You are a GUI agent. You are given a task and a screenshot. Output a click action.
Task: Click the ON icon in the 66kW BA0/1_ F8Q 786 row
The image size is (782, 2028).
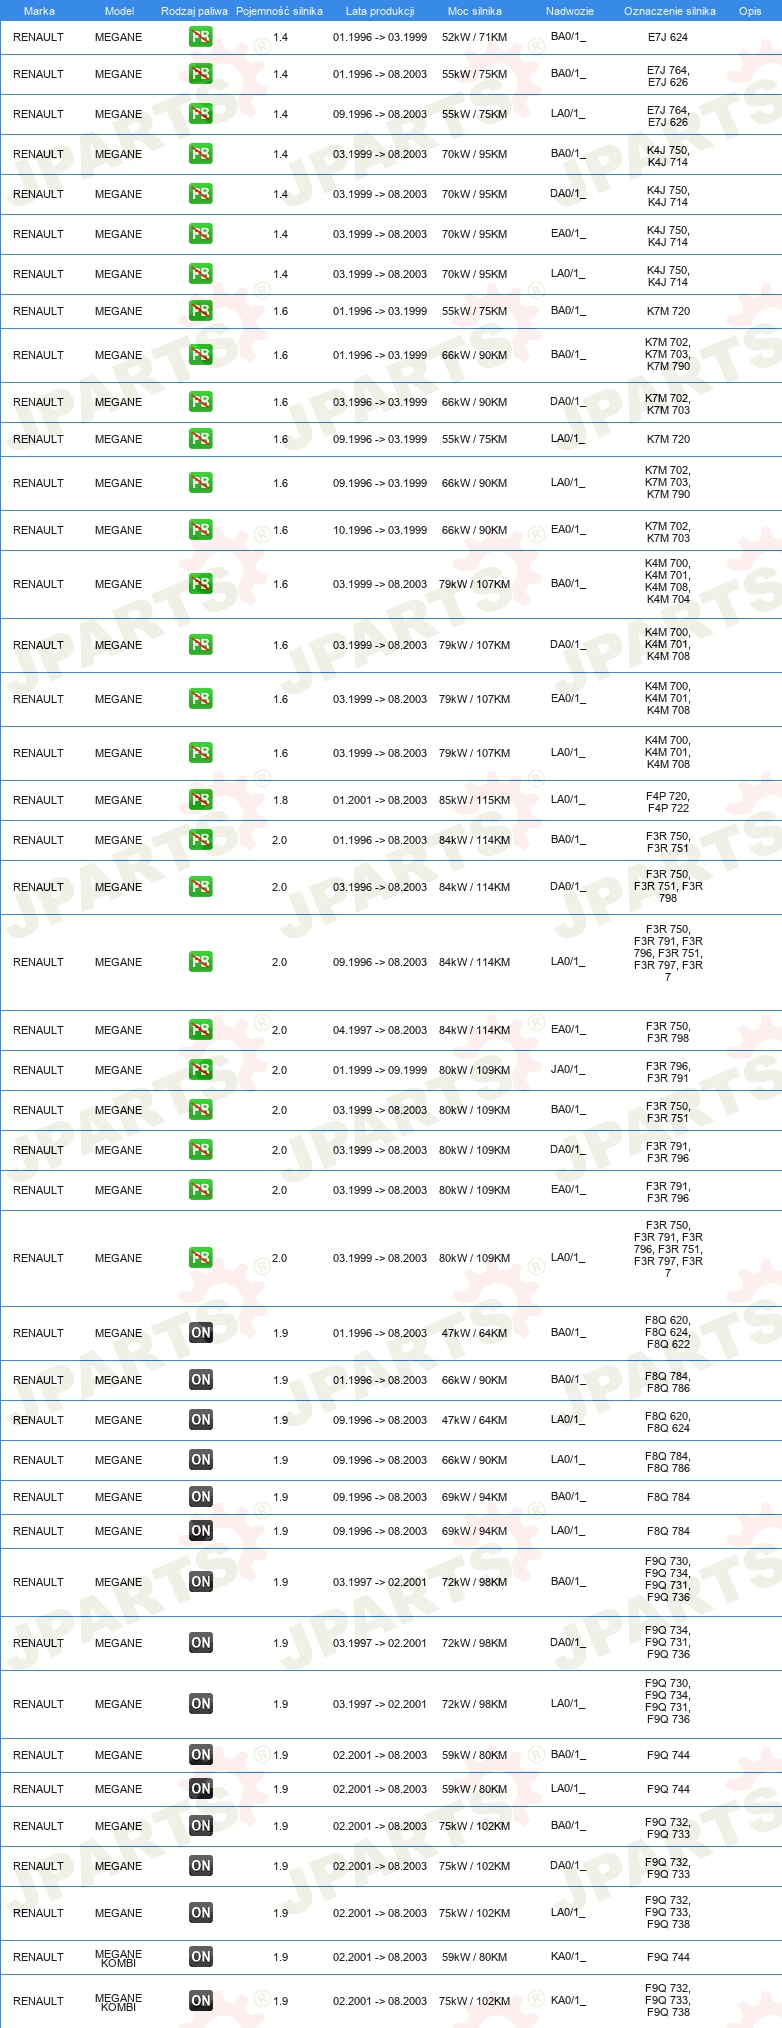click(x=201, y=1380)
